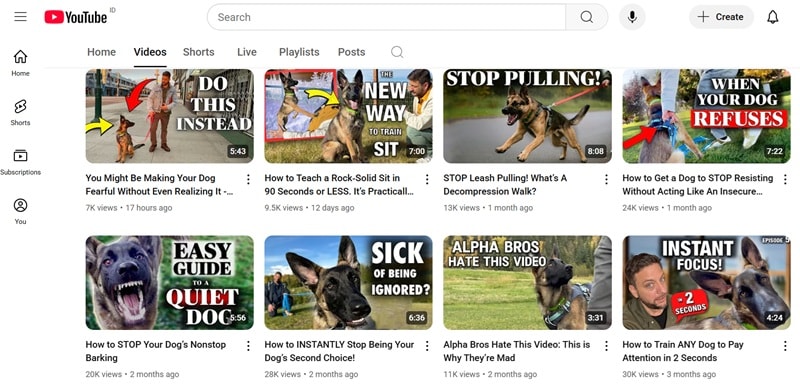Open title 'How to INSTANTLY Stop Being Your Dog's Second Choice'
Viewport: 800px width, 386px height.
[x=339, y=351]
